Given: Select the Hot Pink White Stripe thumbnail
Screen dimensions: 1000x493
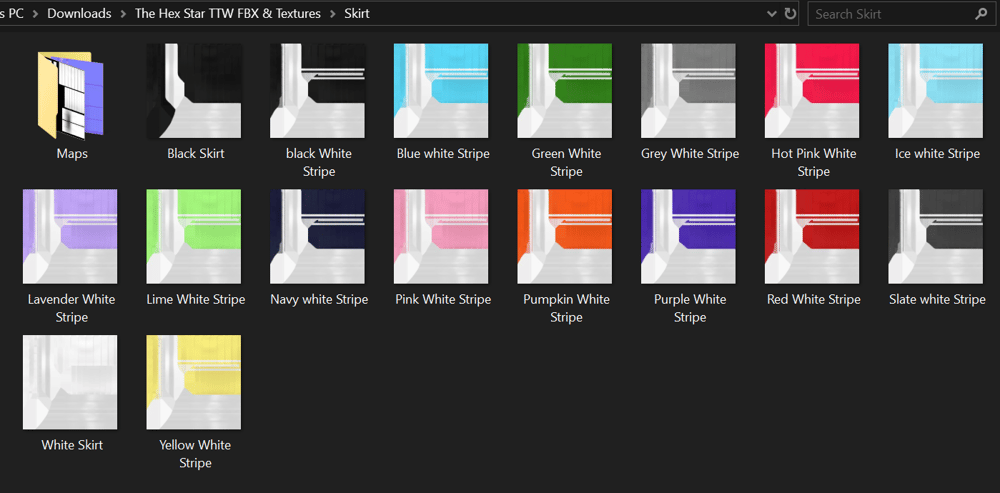Looking at the screenshot, I should (x=812, y=91).
